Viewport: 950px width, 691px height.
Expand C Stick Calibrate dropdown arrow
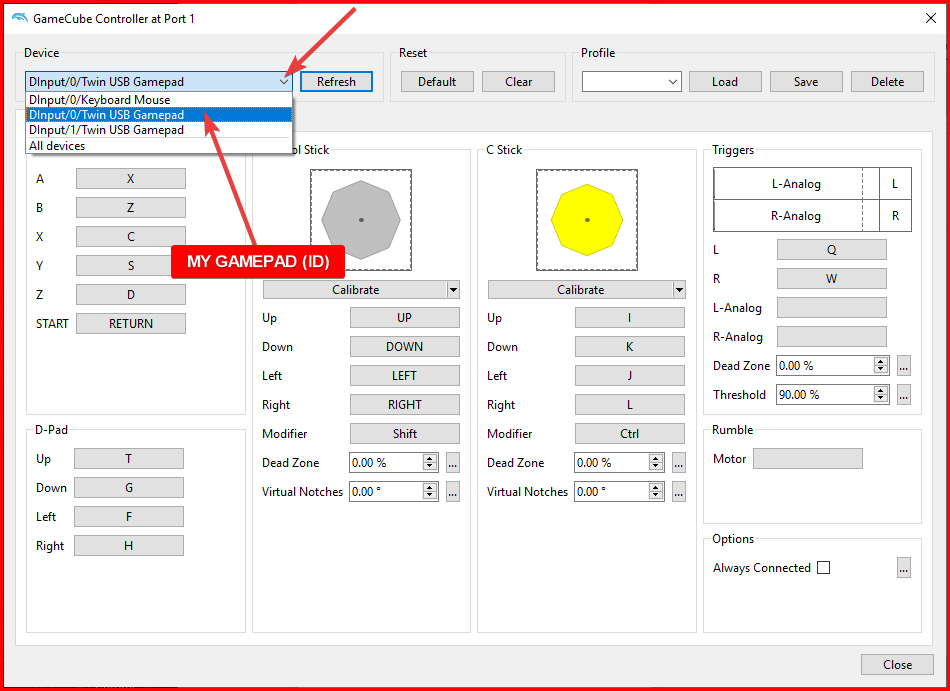click(x=679, y=290)
